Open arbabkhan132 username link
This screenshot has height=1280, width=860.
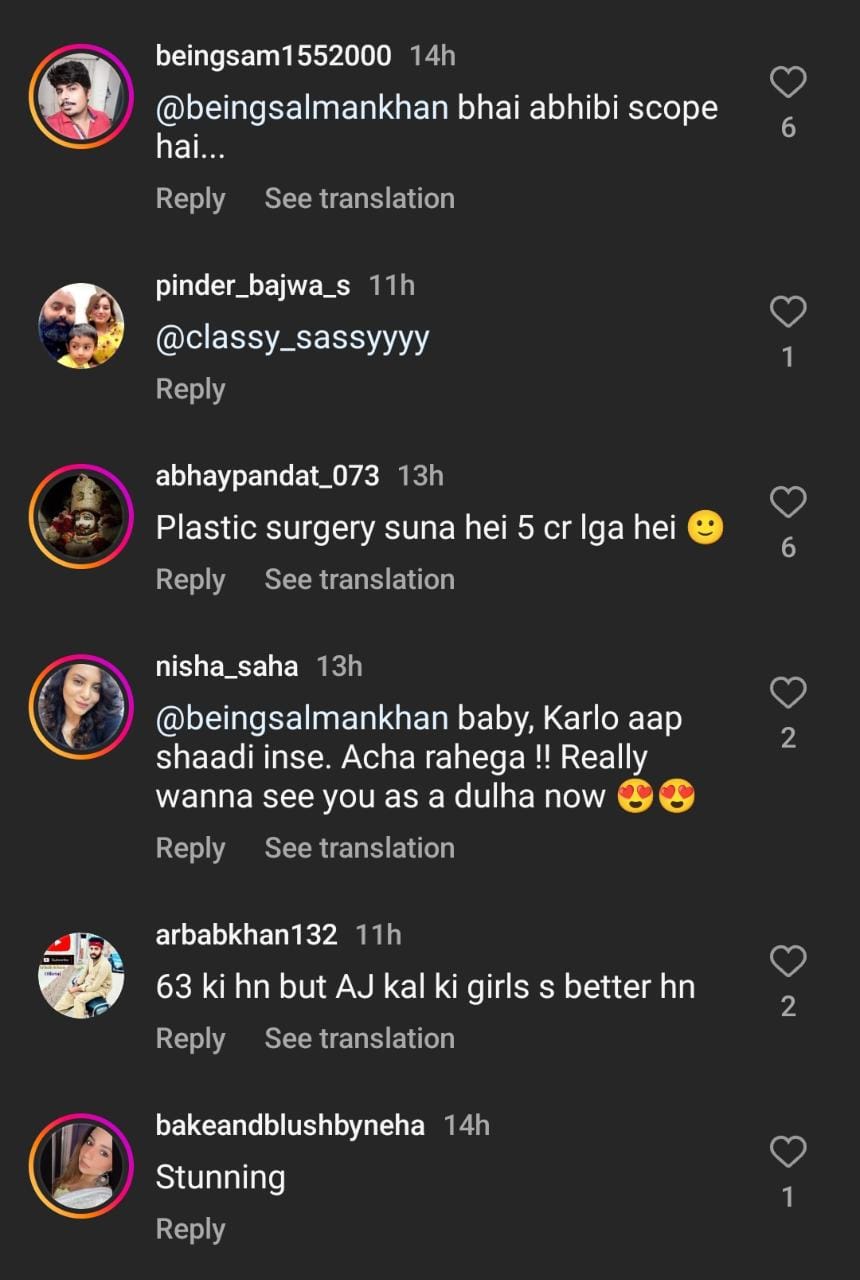(x=246, y=935)
